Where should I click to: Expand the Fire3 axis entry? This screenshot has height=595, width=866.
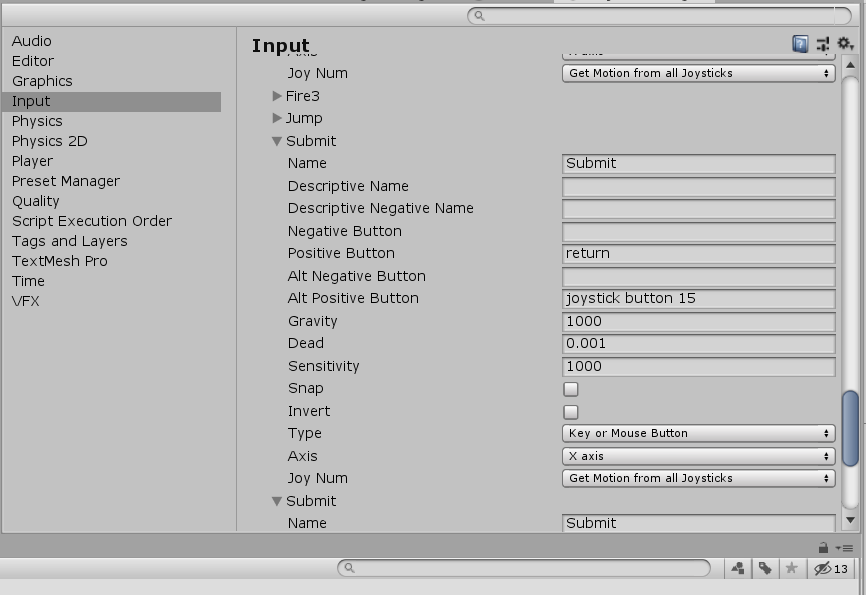(x=277, y=96)
